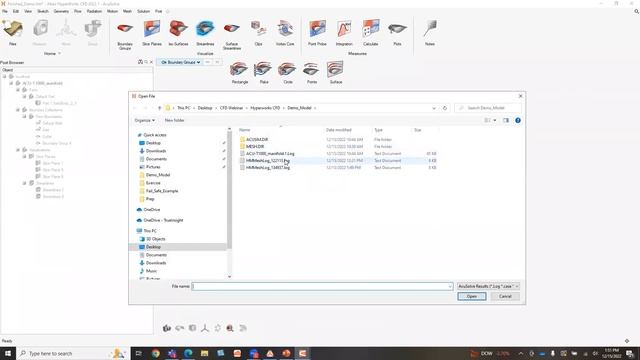Close the Post Browser panel

coord(151,62)
